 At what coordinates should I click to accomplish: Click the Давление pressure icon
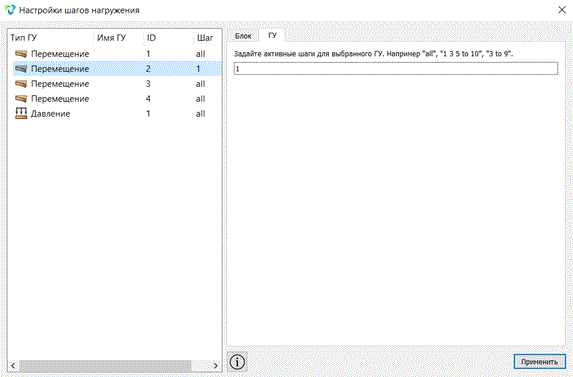click(21, 113)
